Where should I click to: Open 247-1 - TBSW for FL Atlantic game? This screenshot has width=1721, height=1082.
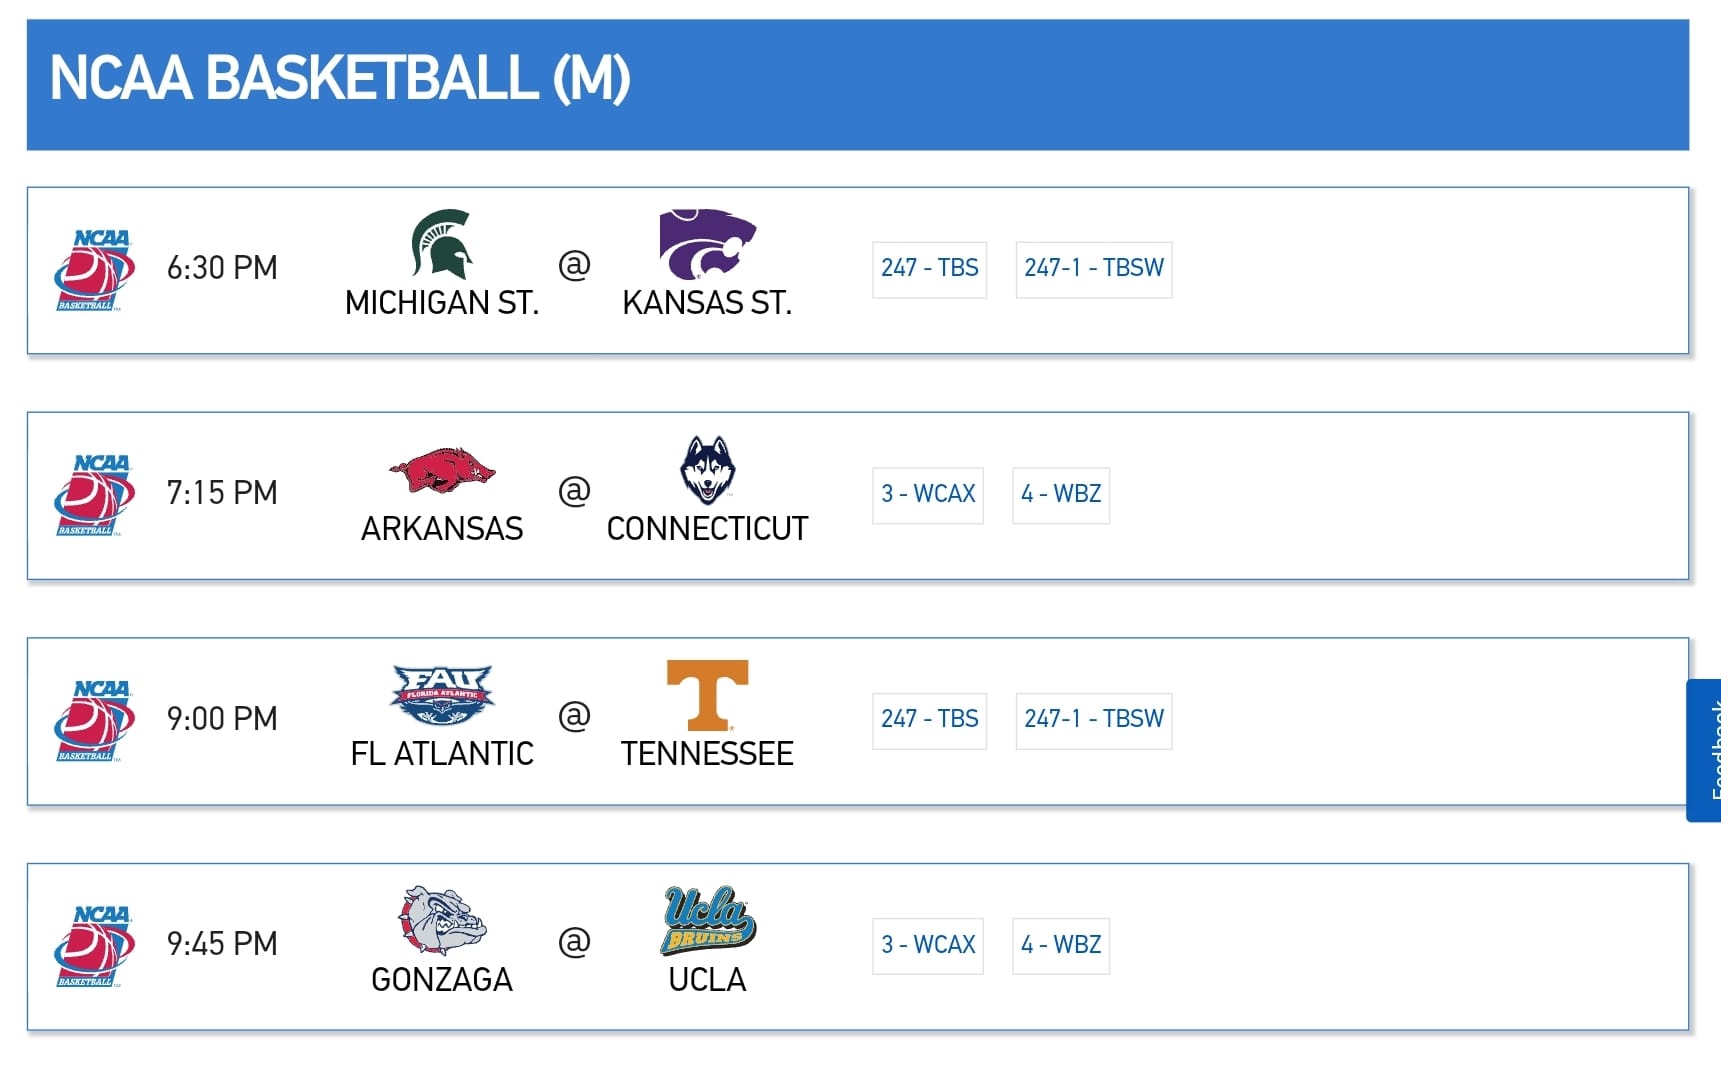coord(1093,720)
